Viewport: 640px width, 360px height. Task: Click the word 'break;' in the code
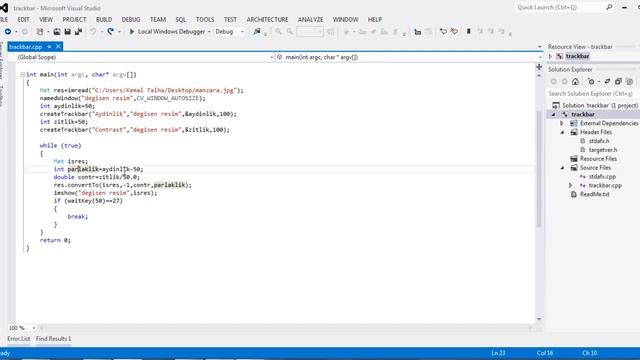click(78, 217)
